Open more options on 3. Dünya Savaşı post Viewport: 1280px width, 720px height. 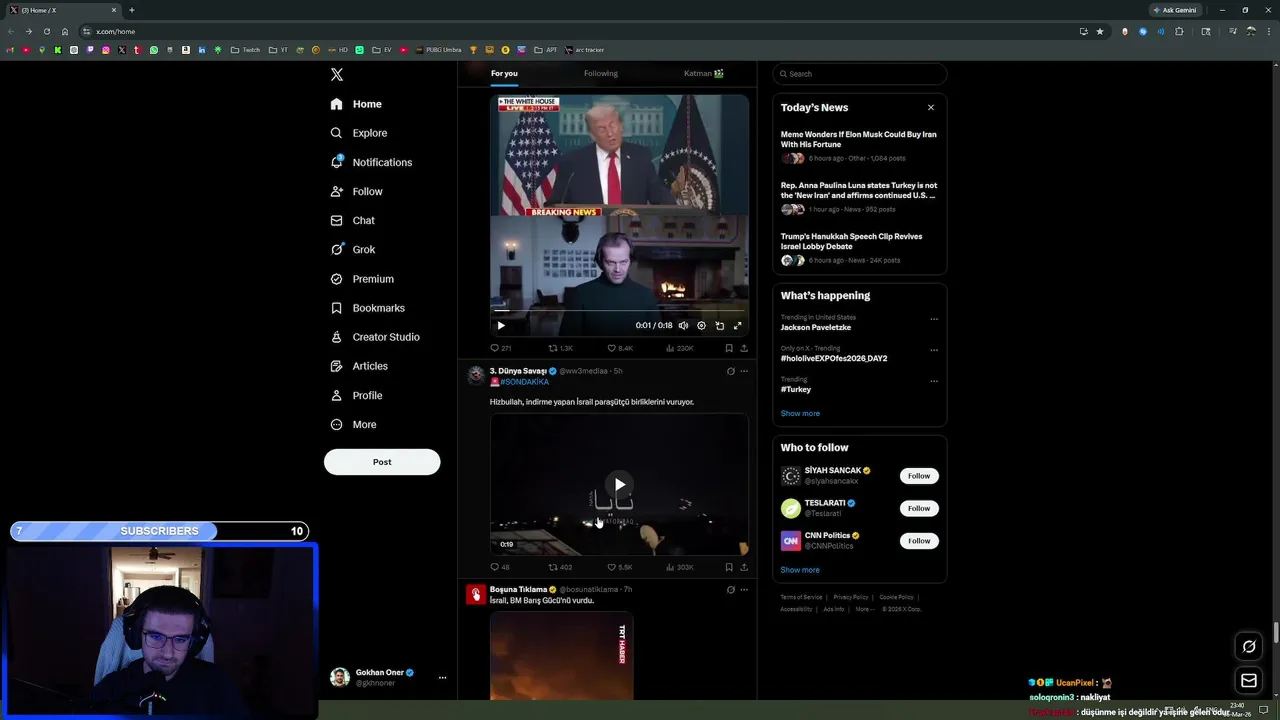(744, 371)
